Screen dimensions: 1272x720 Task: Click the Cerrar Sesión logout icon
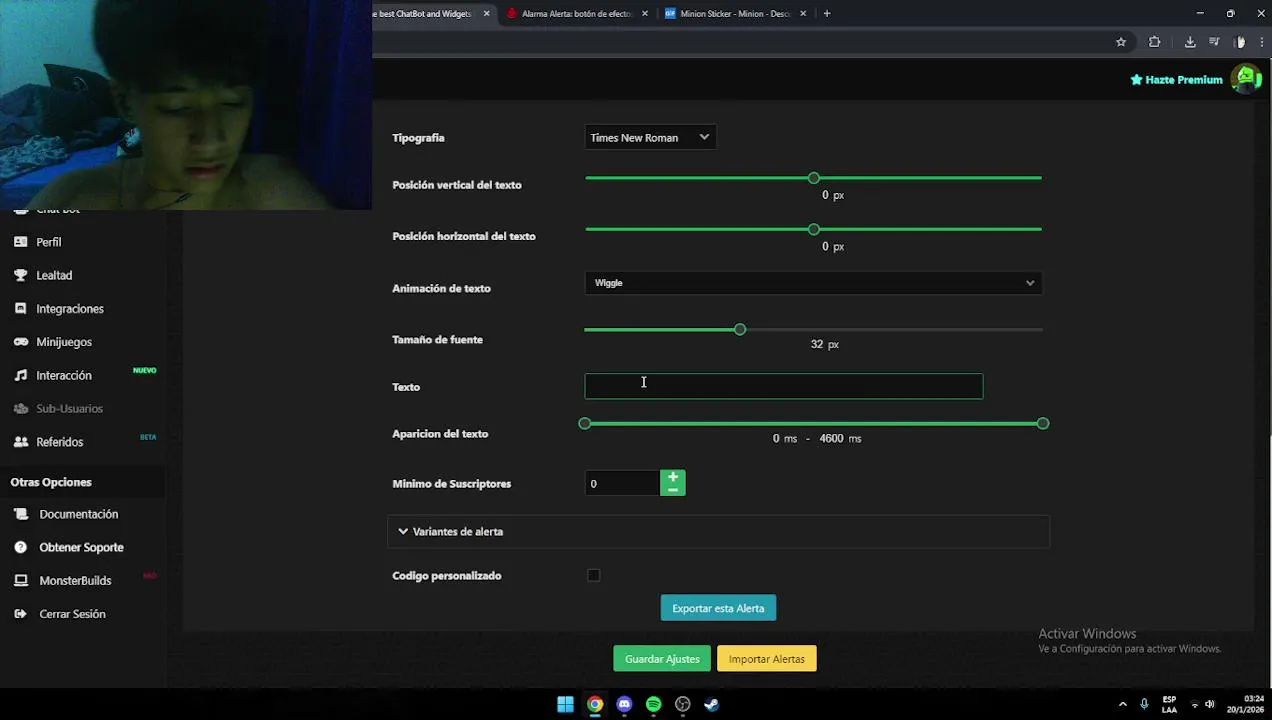click(x=20, y=614)
